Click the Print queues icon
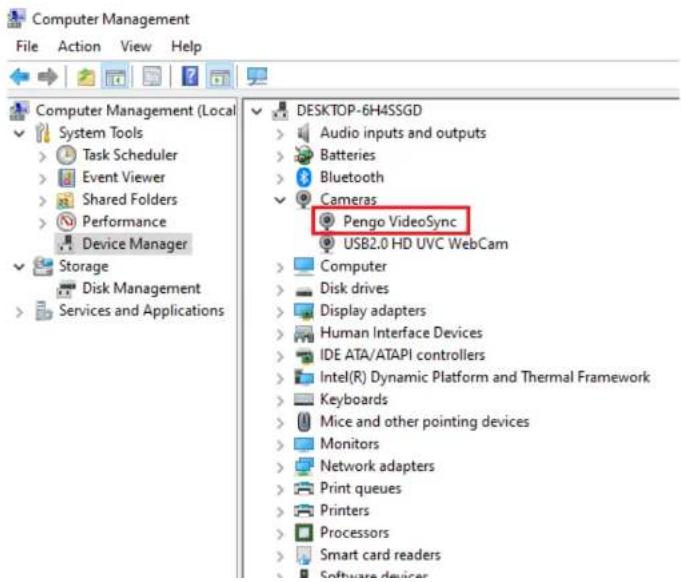This screenshot has width=681, height=582. (x=304, y=489)
